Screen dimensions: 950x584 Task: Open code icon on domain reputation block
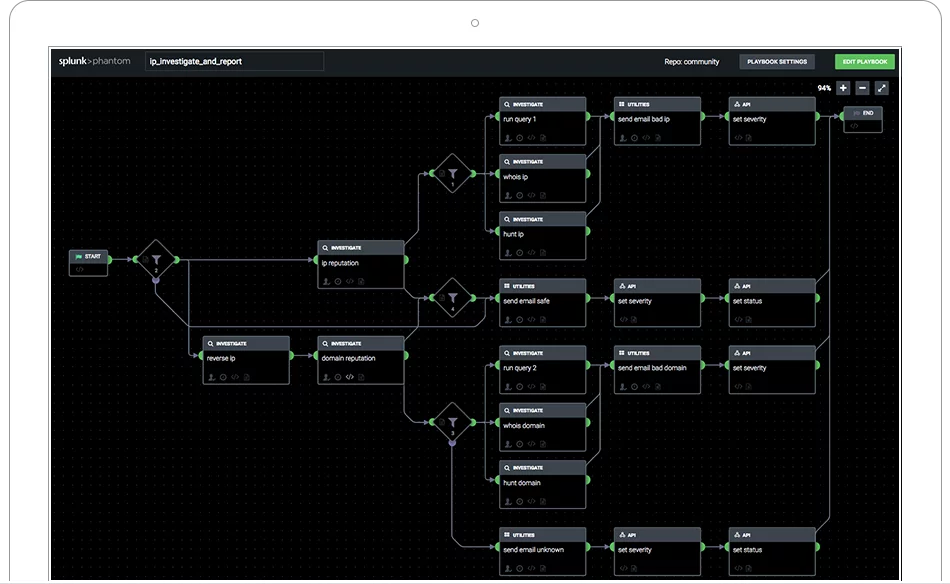tap(349, 377)
